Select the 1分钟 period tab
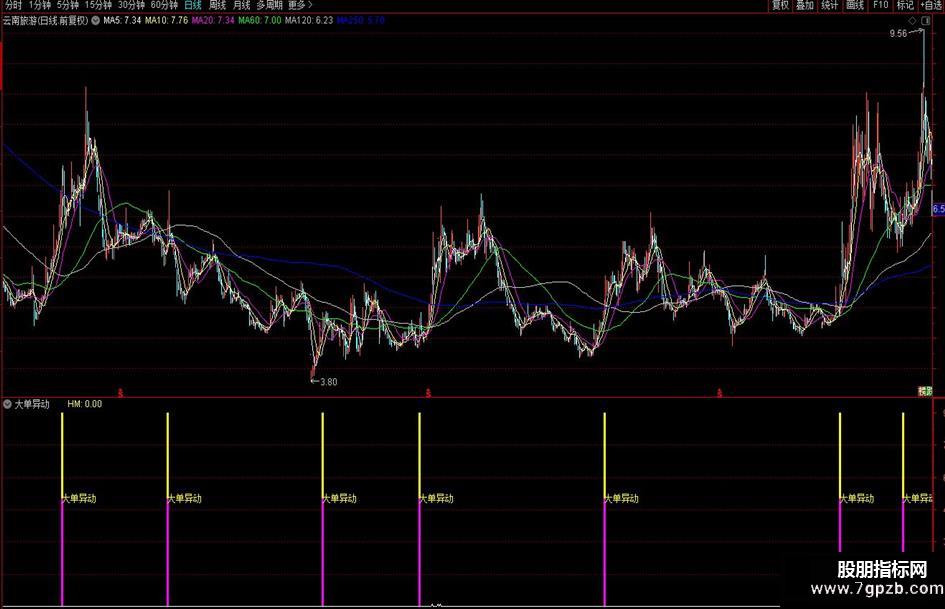The image size is (945, 609). (40, 5)
